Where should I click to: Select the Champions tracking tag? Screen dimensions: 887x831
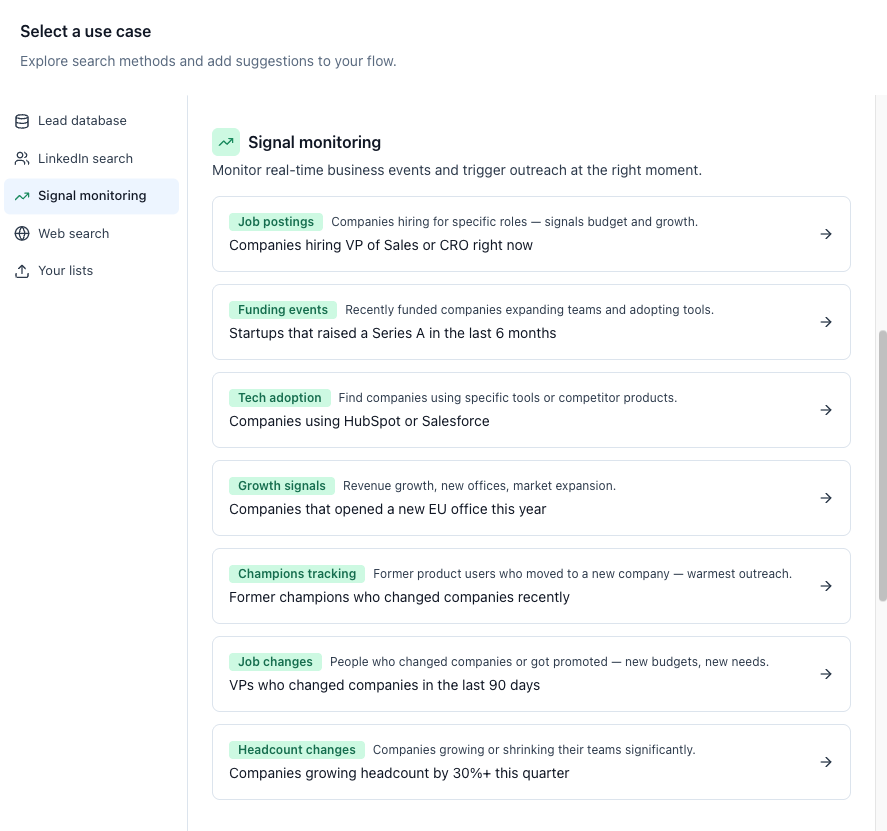[297, 574]
